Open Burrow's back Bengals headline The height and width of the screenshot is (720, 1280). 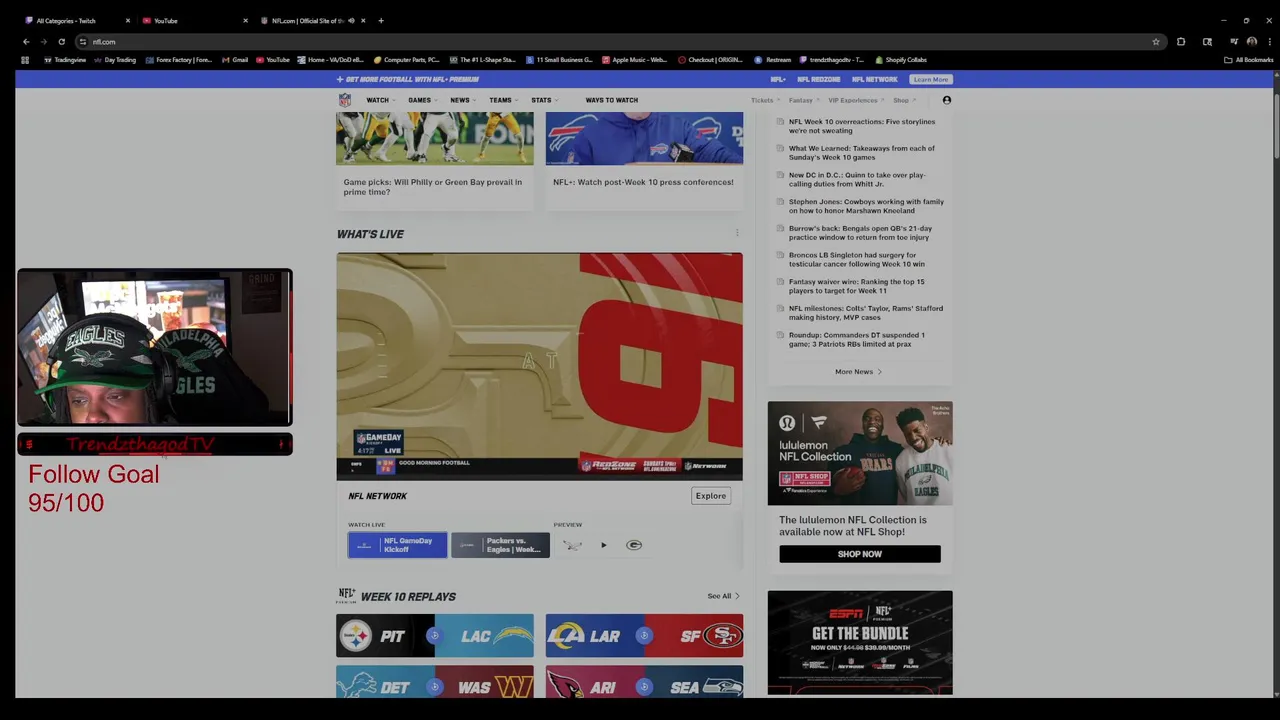860,233
